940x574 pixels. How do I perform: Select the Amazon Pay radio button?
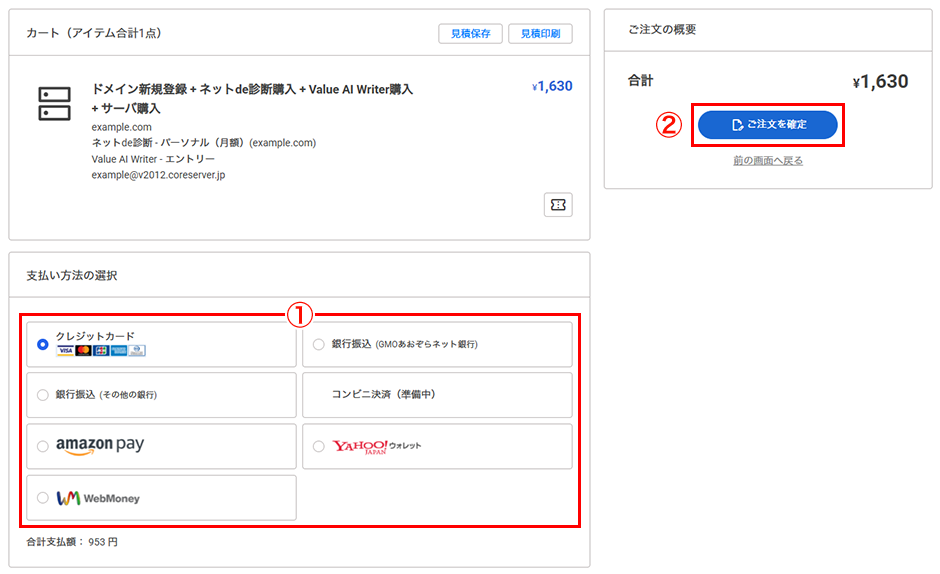43,446
